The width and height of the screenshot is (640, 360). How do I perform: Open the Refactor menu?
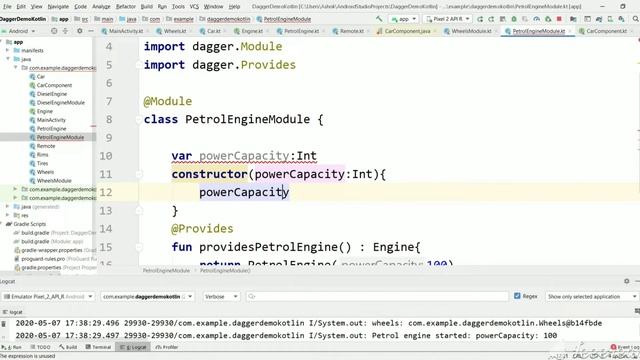click(125, 7)
